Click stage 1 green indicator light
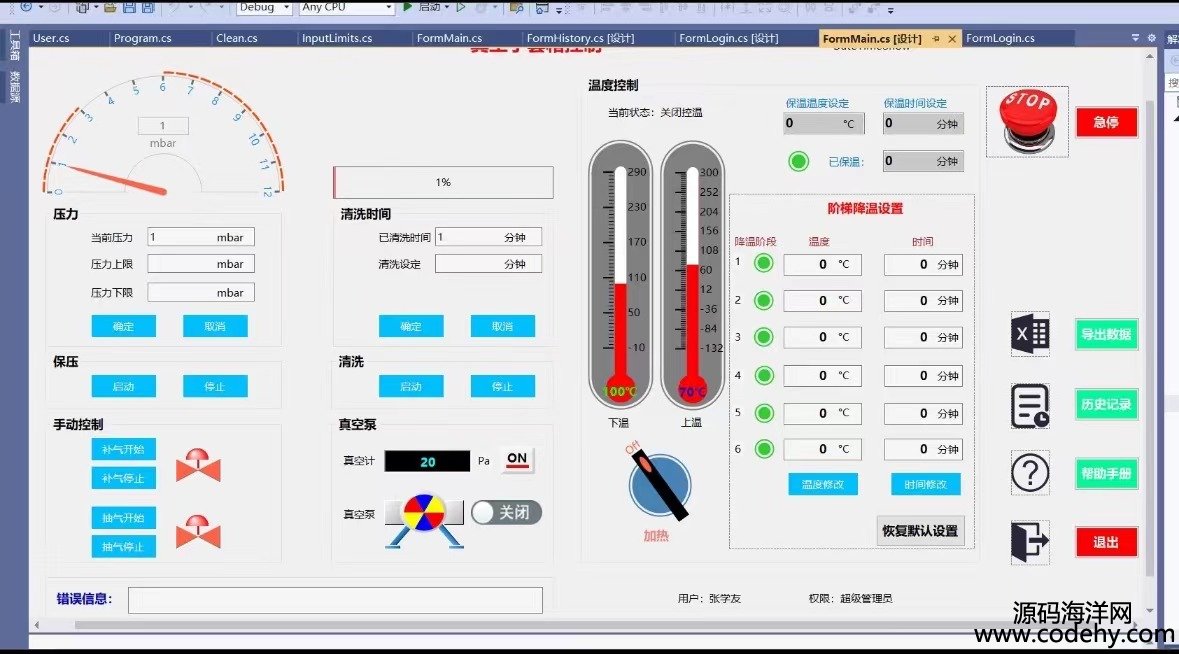The width and height of the screenshot is (1179, 654). (764, 263)
